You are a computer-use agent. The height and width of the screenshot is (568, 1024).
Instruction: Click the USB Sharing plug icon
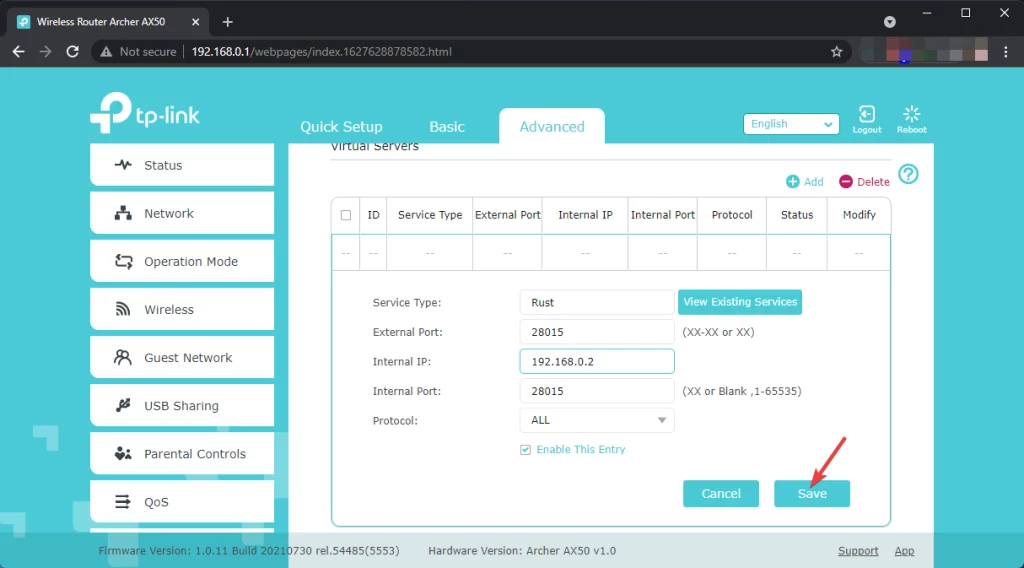pos(123,405)
